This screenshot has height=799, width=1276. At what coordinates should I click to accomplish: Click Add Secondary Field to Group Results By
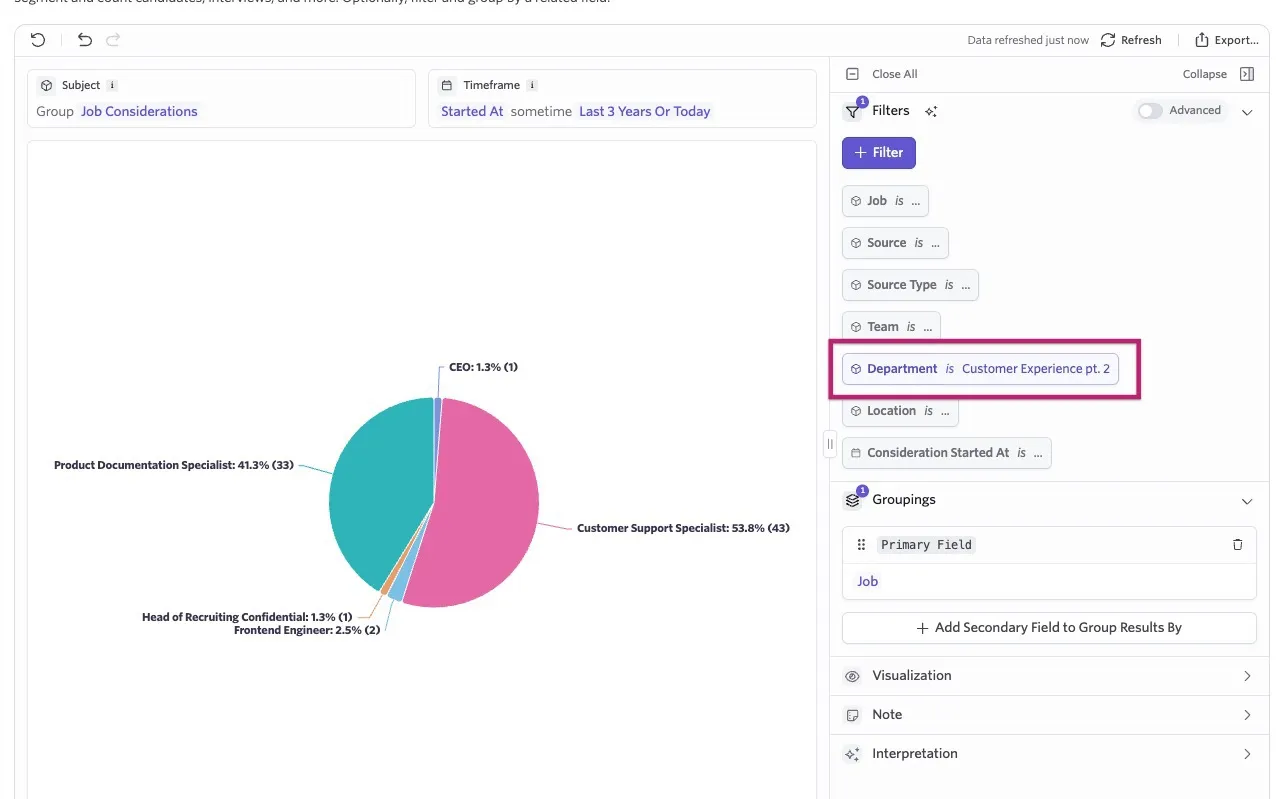tap(1049, 628)
